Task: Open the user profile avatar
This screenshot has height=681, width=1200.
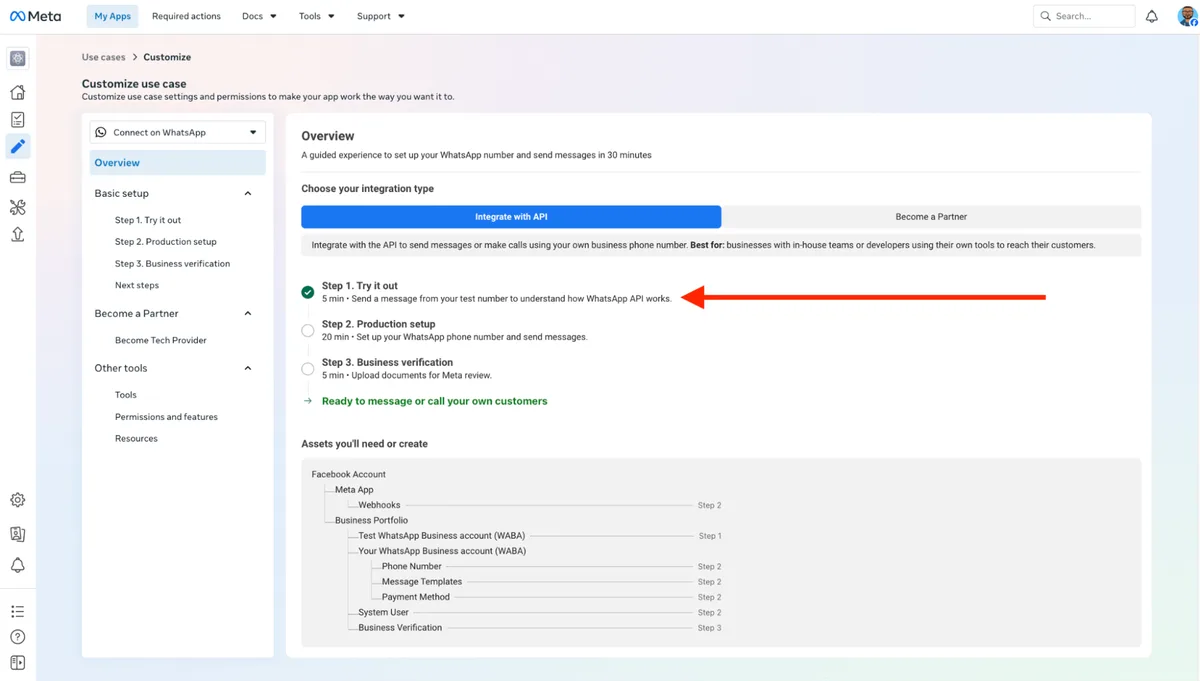Action: (x=1188, y=16)
